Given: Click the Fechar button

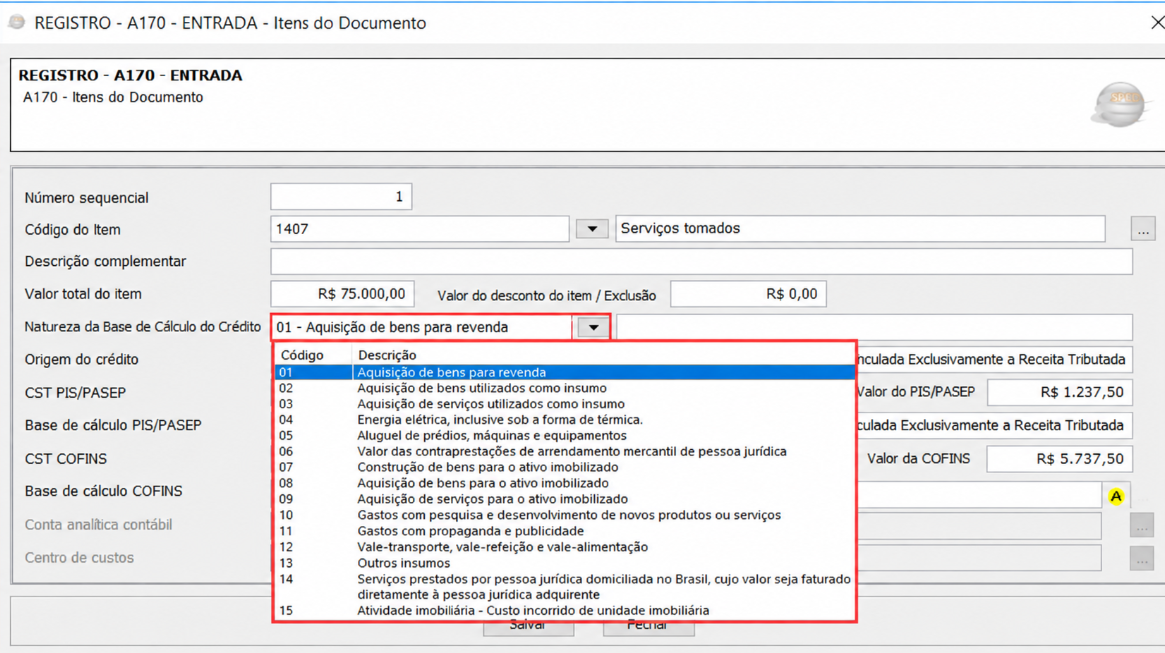Looking at the screenshot, I should (x=648, y=628).
